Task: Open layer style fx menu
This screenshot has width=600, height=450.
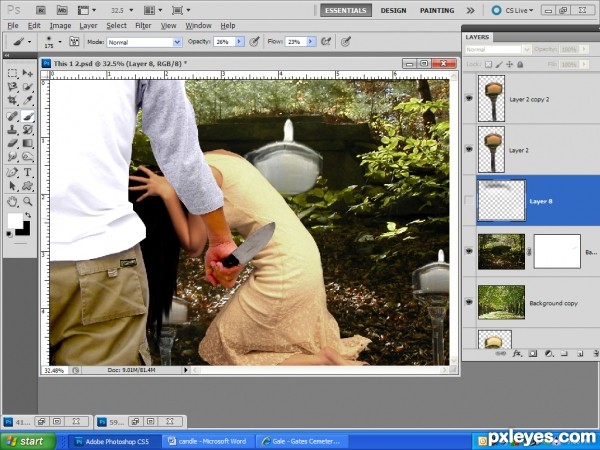Action: coord(517,354)
